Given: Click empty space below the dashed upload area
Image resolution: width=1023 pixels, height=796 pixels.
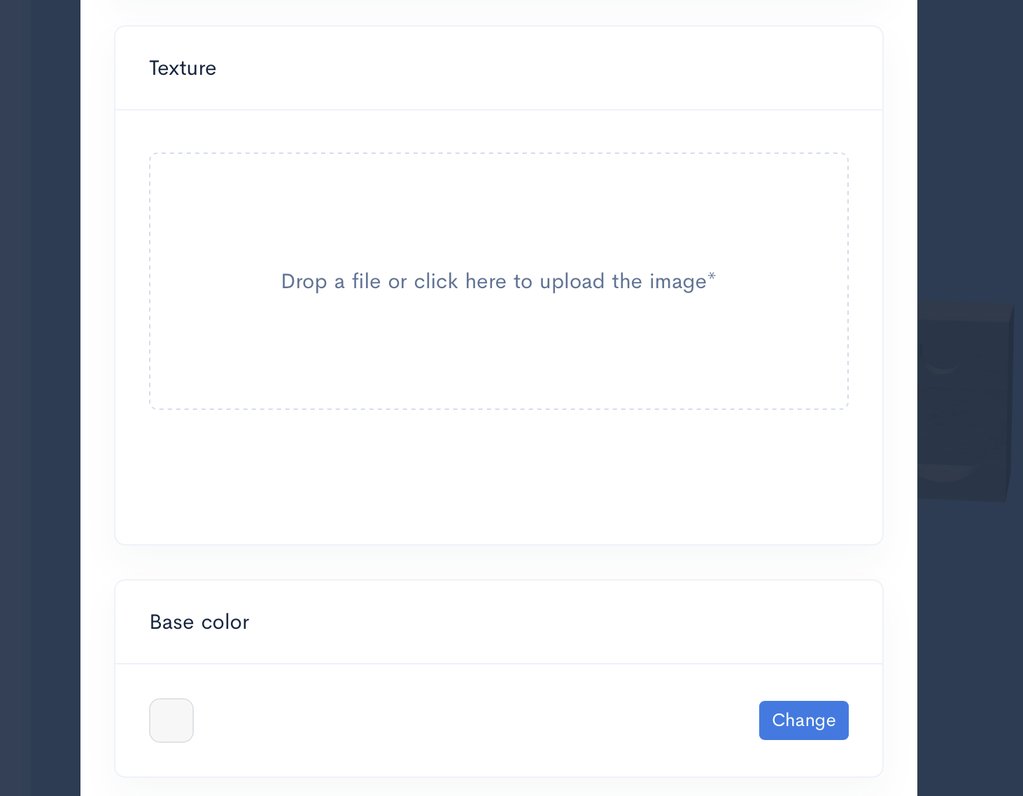Looking at the screenshot, I should 498,475.
